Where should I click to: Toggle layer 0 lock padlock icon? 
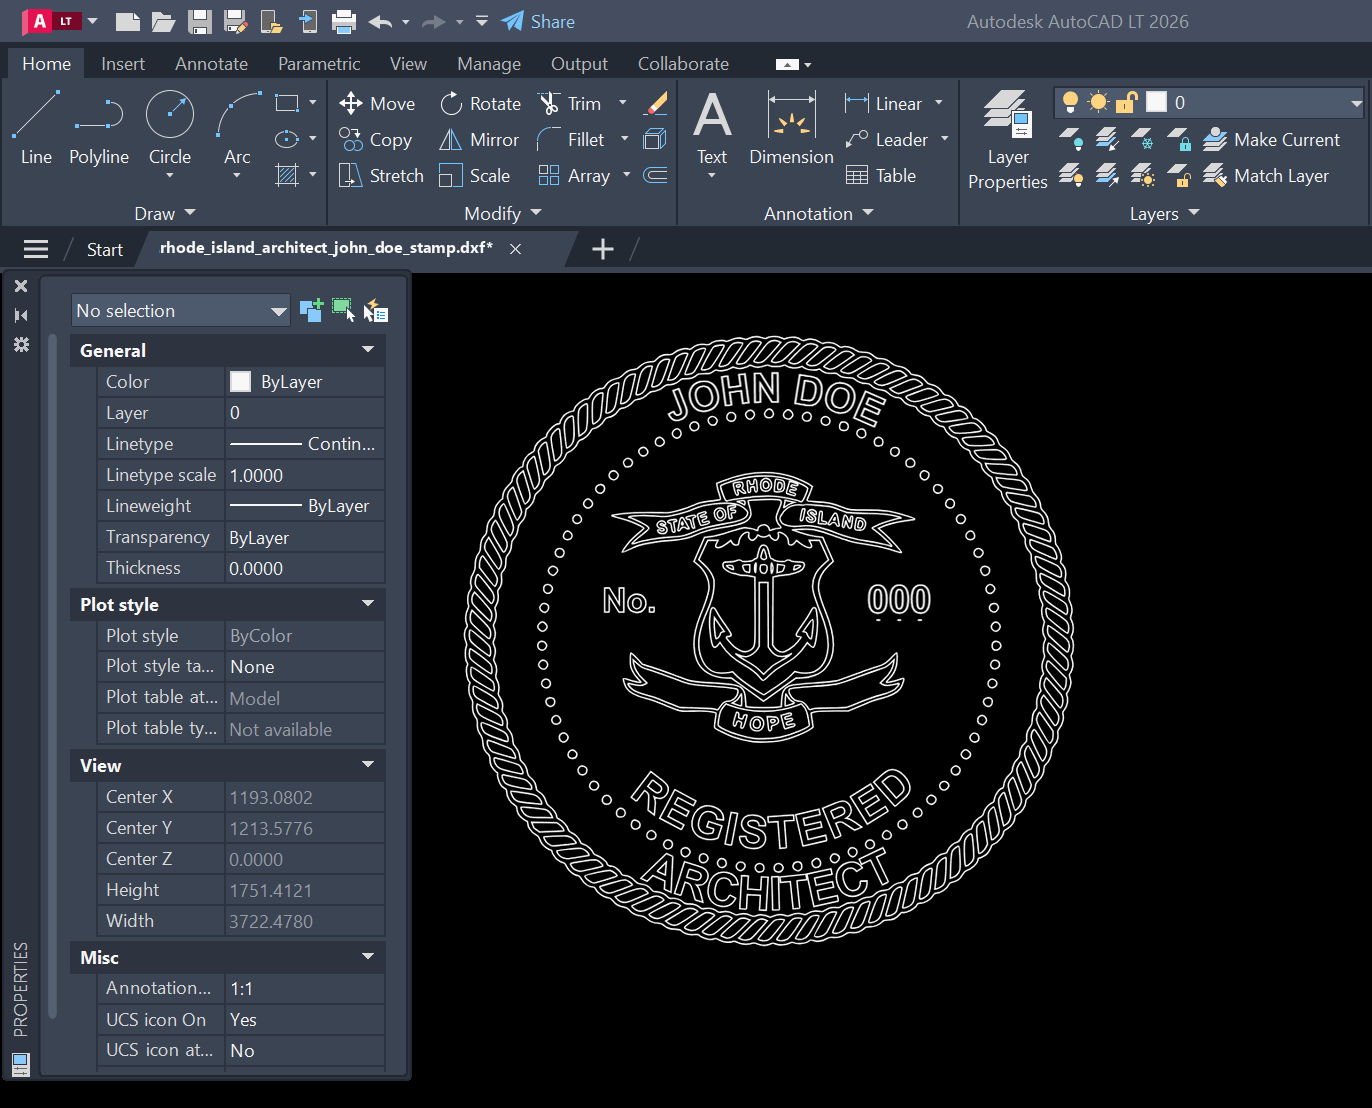1127,102
